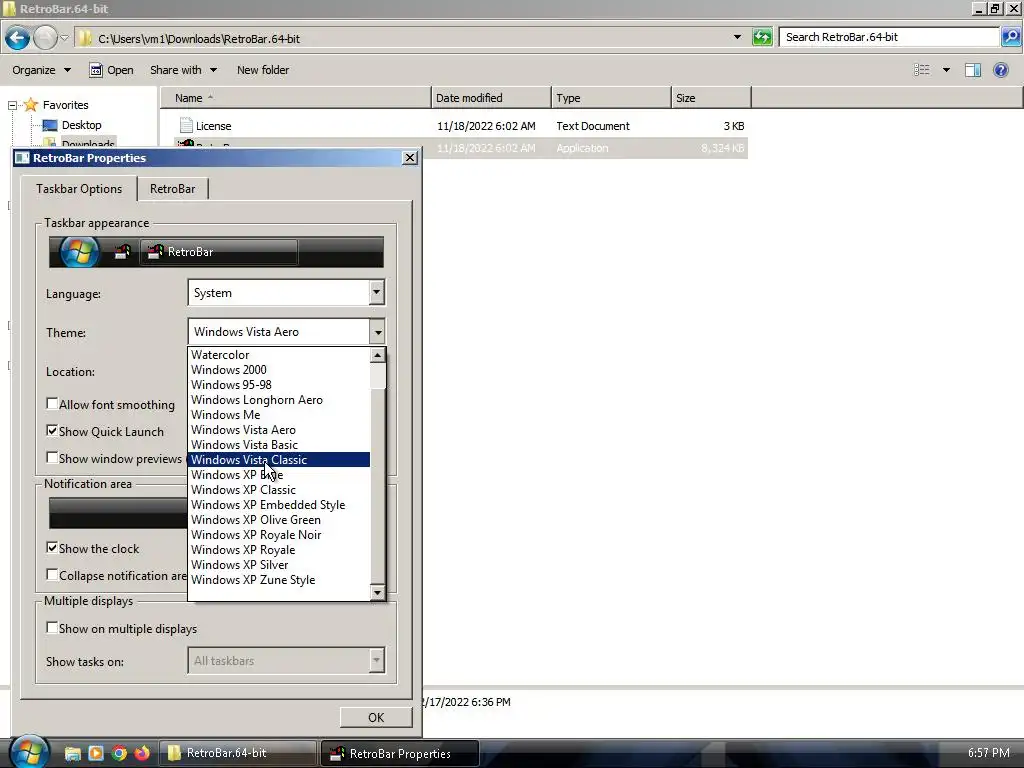
Task: Toggle Collapse notification area checkbox
Action: pyautogui.click(x=52, y=574)
